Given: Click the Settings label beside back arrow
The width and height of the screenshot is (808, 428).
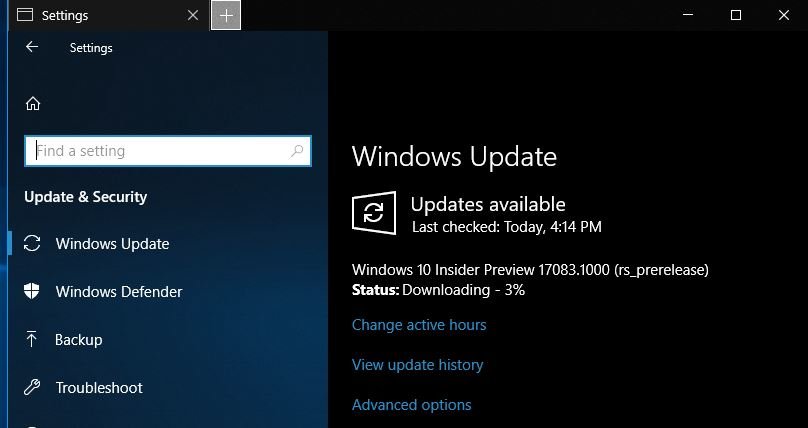Looking at the screenshot, I should (91, 48).
